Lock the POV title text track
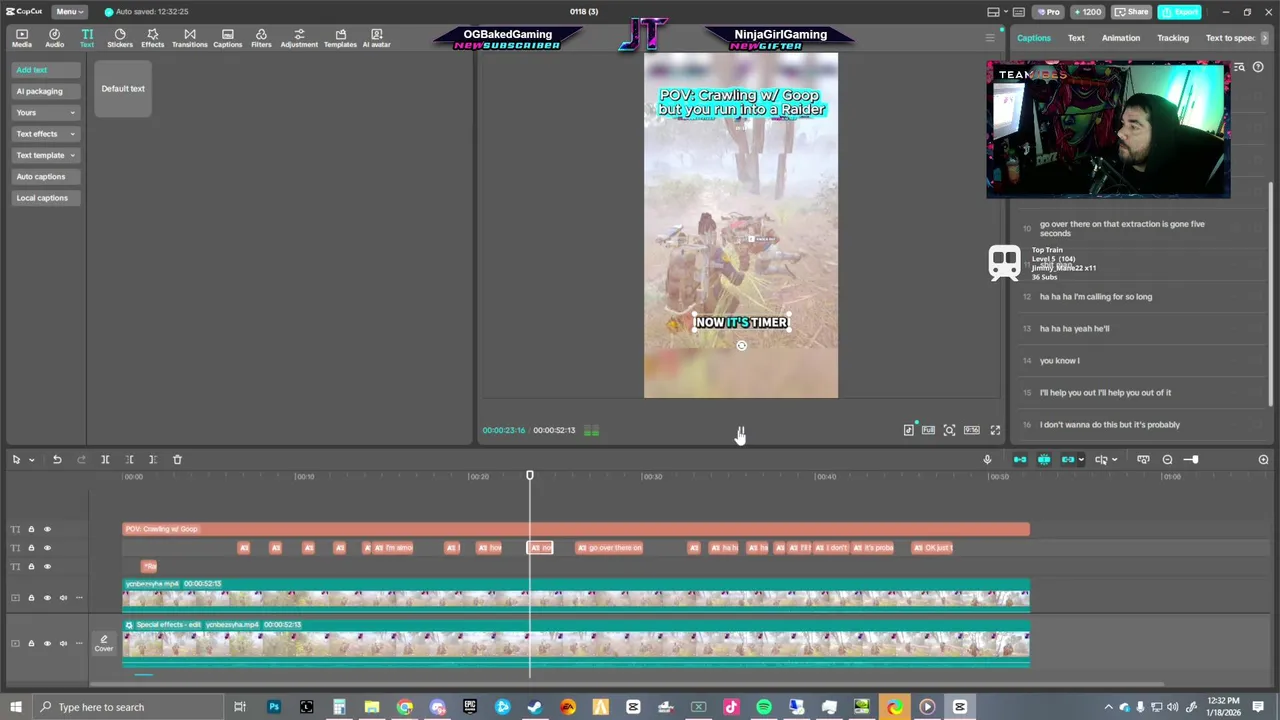Image resolution: width=1280 pixels, height=720 pixels. [x=31, y=529]
